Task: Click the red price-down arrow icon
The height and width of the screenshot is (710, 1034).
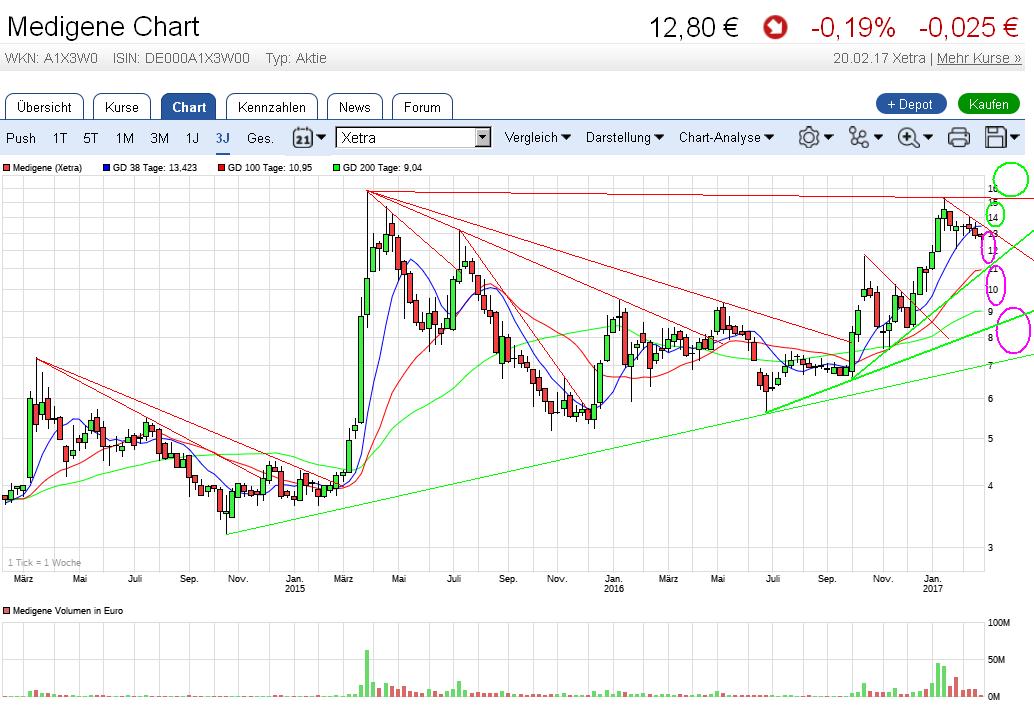Action: [774, 28]
